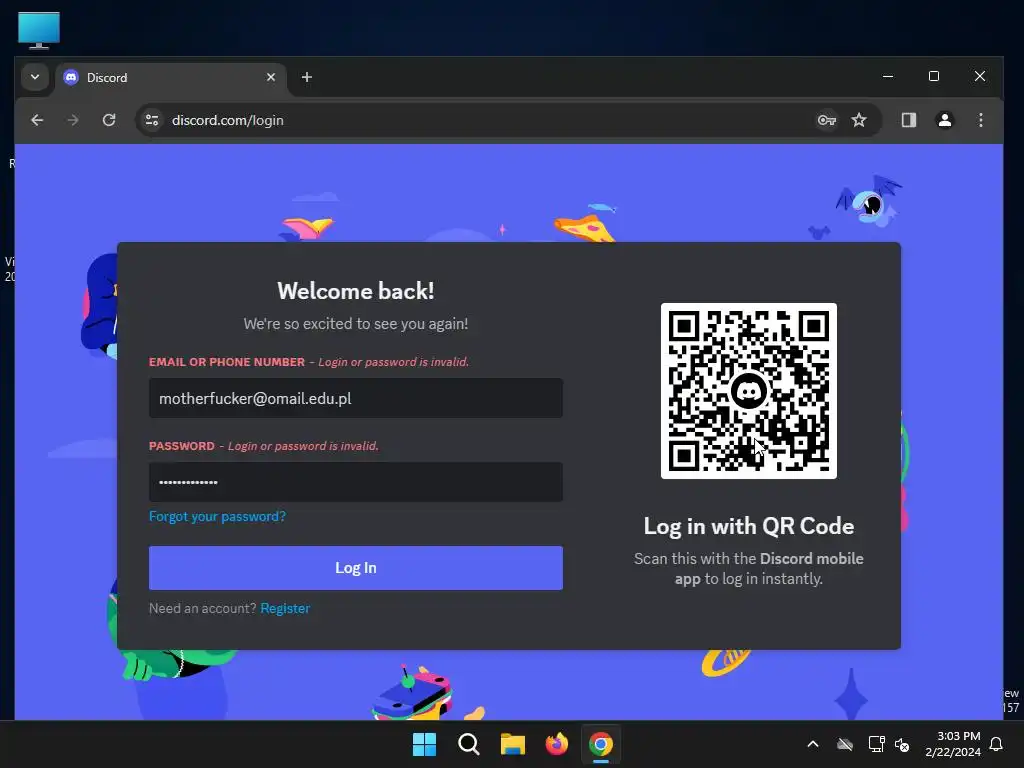Open the clock showing 3:03 PM
1024x768 pixels.
pos(953,744)
